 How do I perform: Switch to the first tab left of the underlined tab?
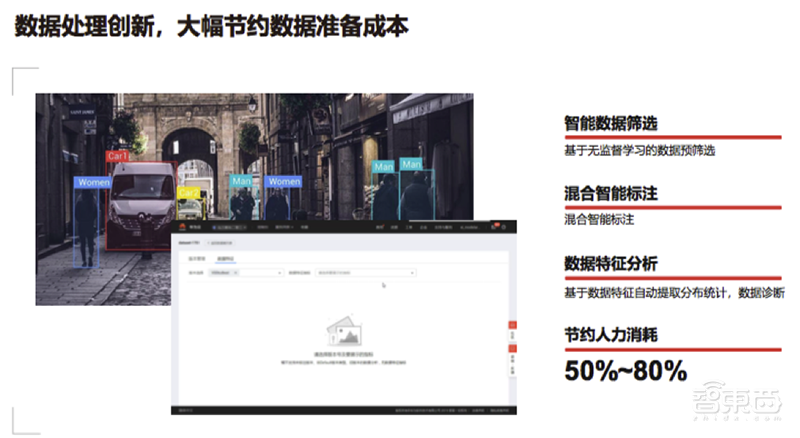(x=196, y=259)
